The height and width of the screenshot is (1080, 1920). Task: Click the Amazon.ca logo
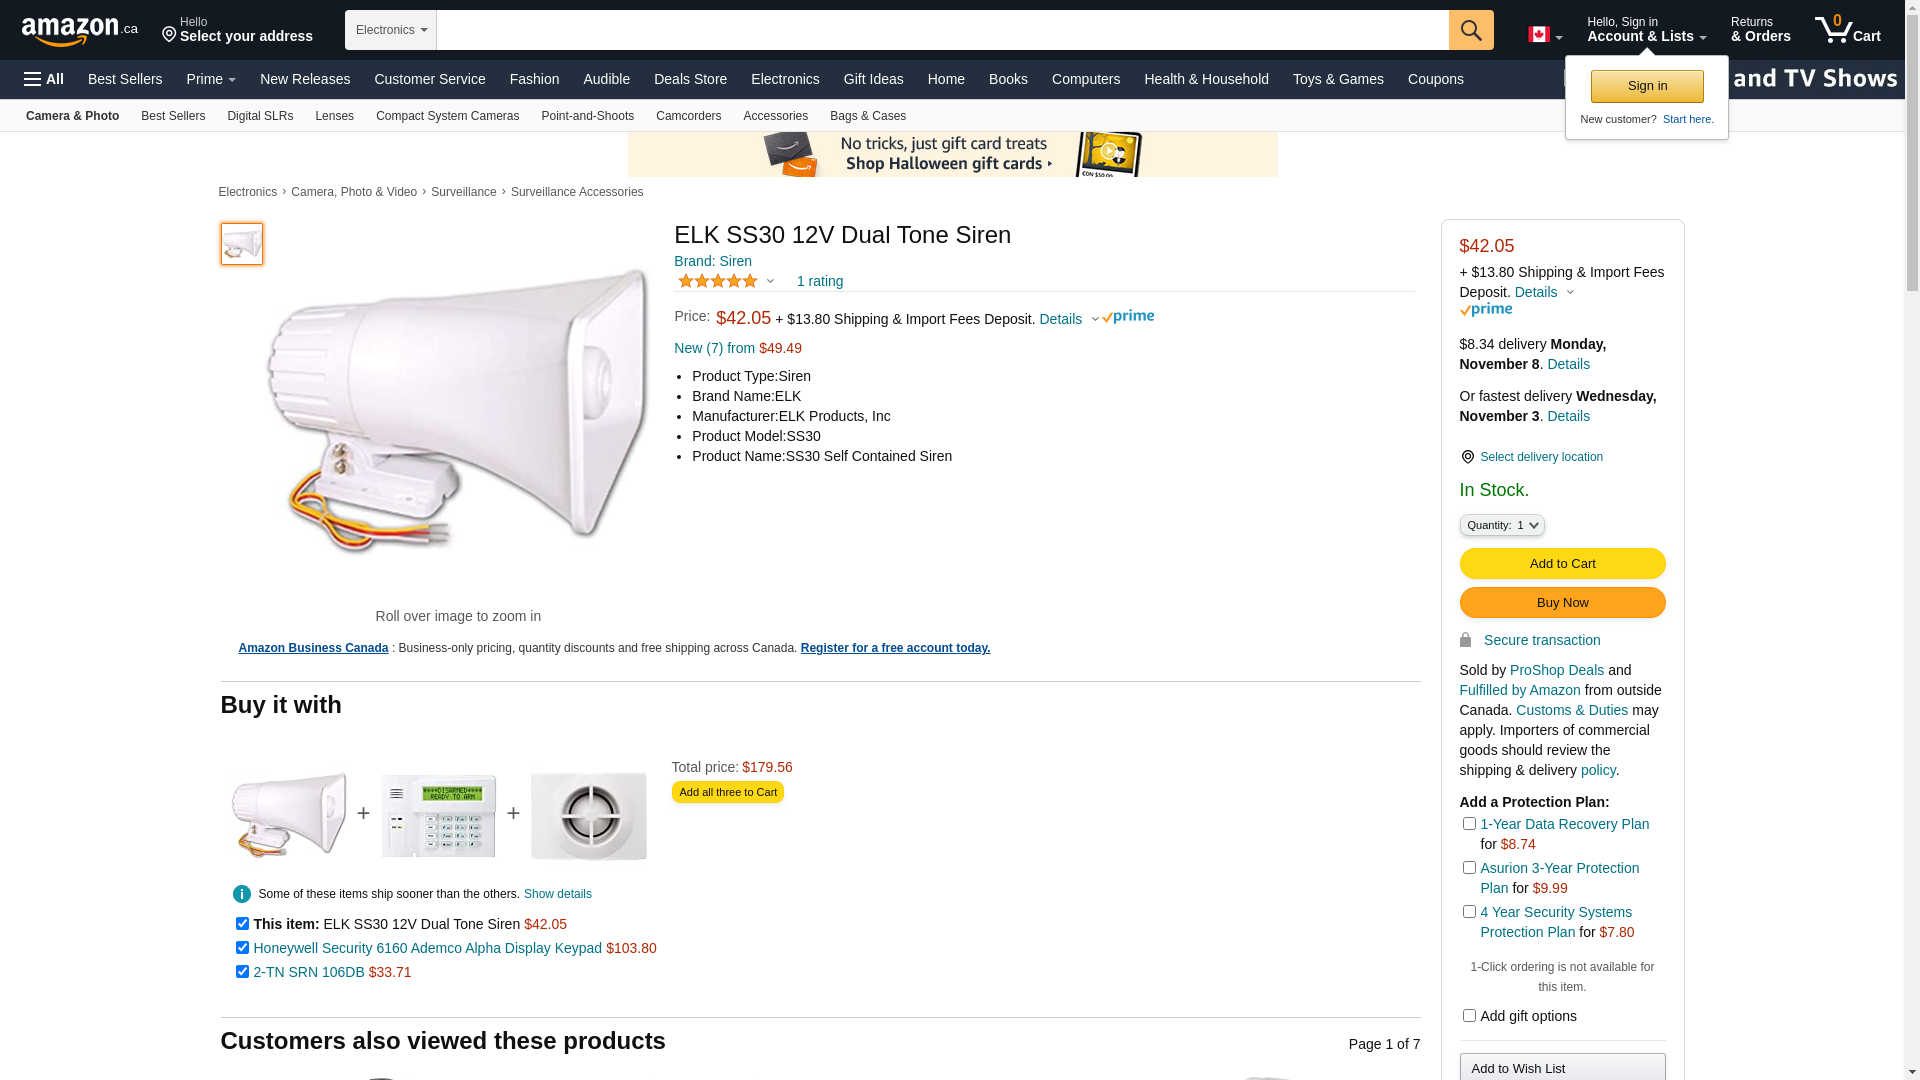(80, 30)
